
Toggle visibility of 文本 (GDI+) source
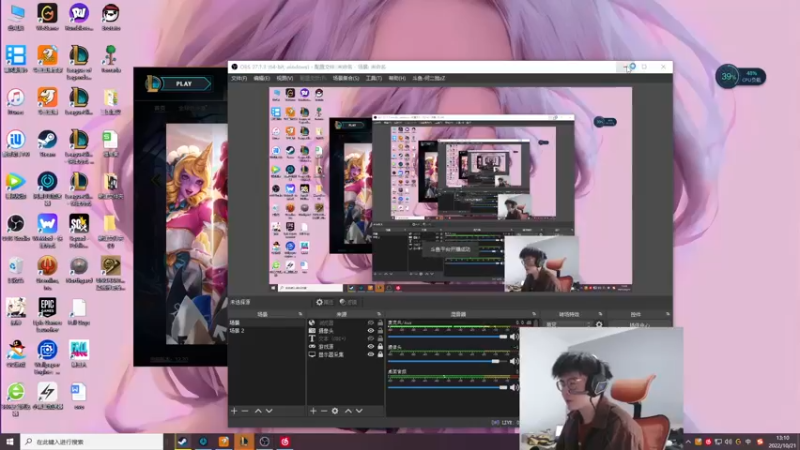point(371,339)
